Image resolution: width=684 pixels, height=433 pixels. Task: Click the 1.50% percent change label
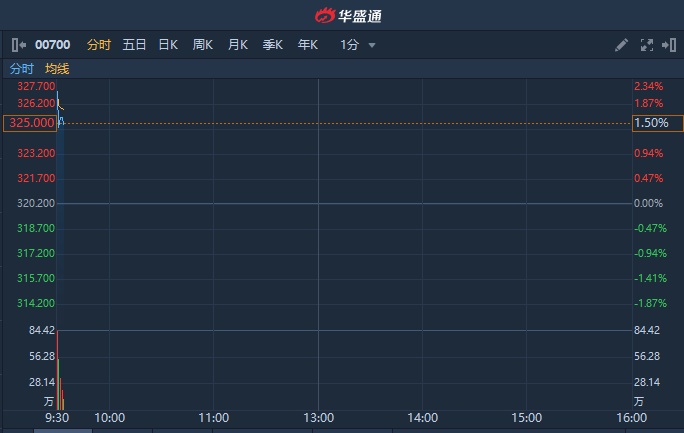pos(651,123)
